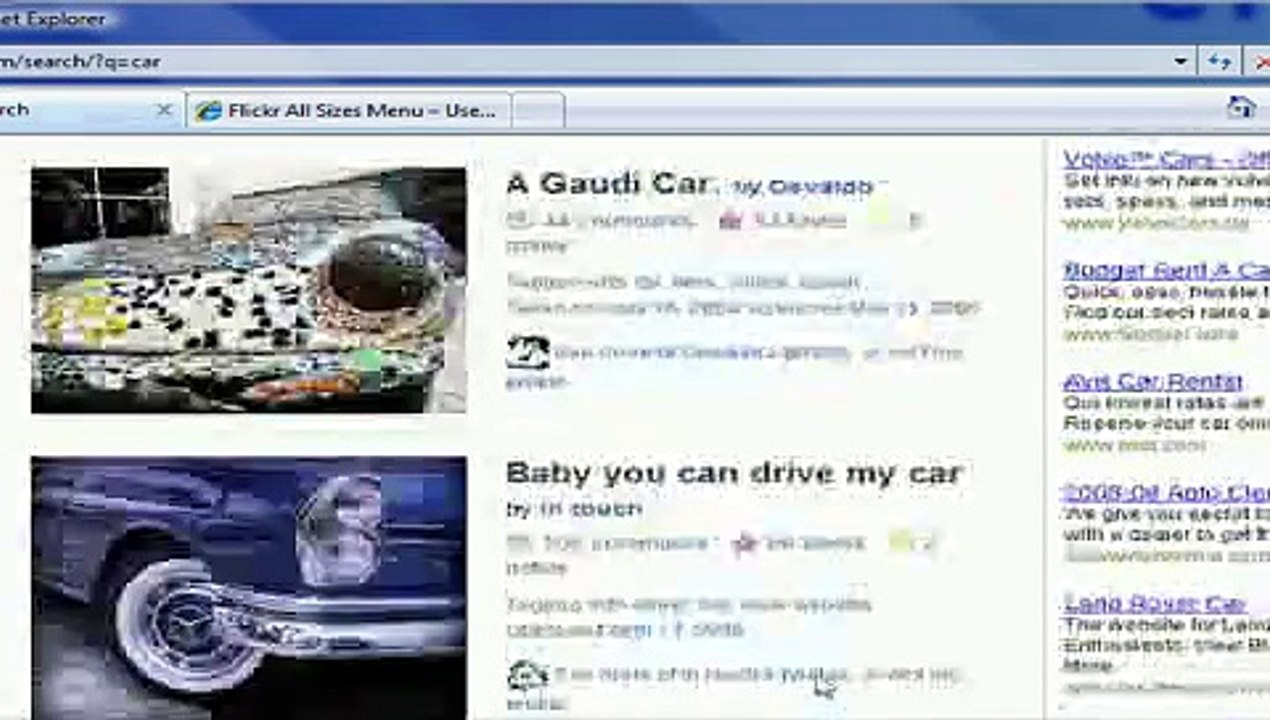Click the refresh page icon
Image resolution: width=1270 pixels, height=720 pixels.
coord(1219,61)
